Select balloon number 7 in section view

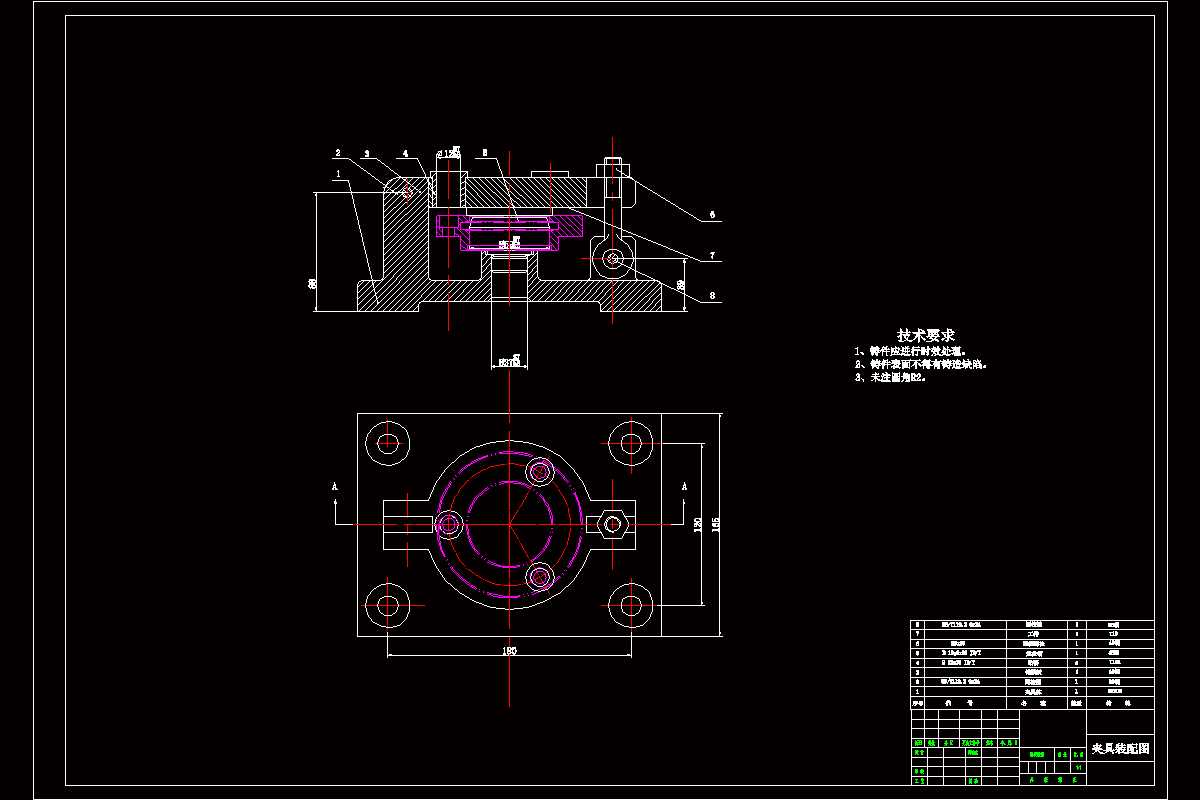click(712, 256)
